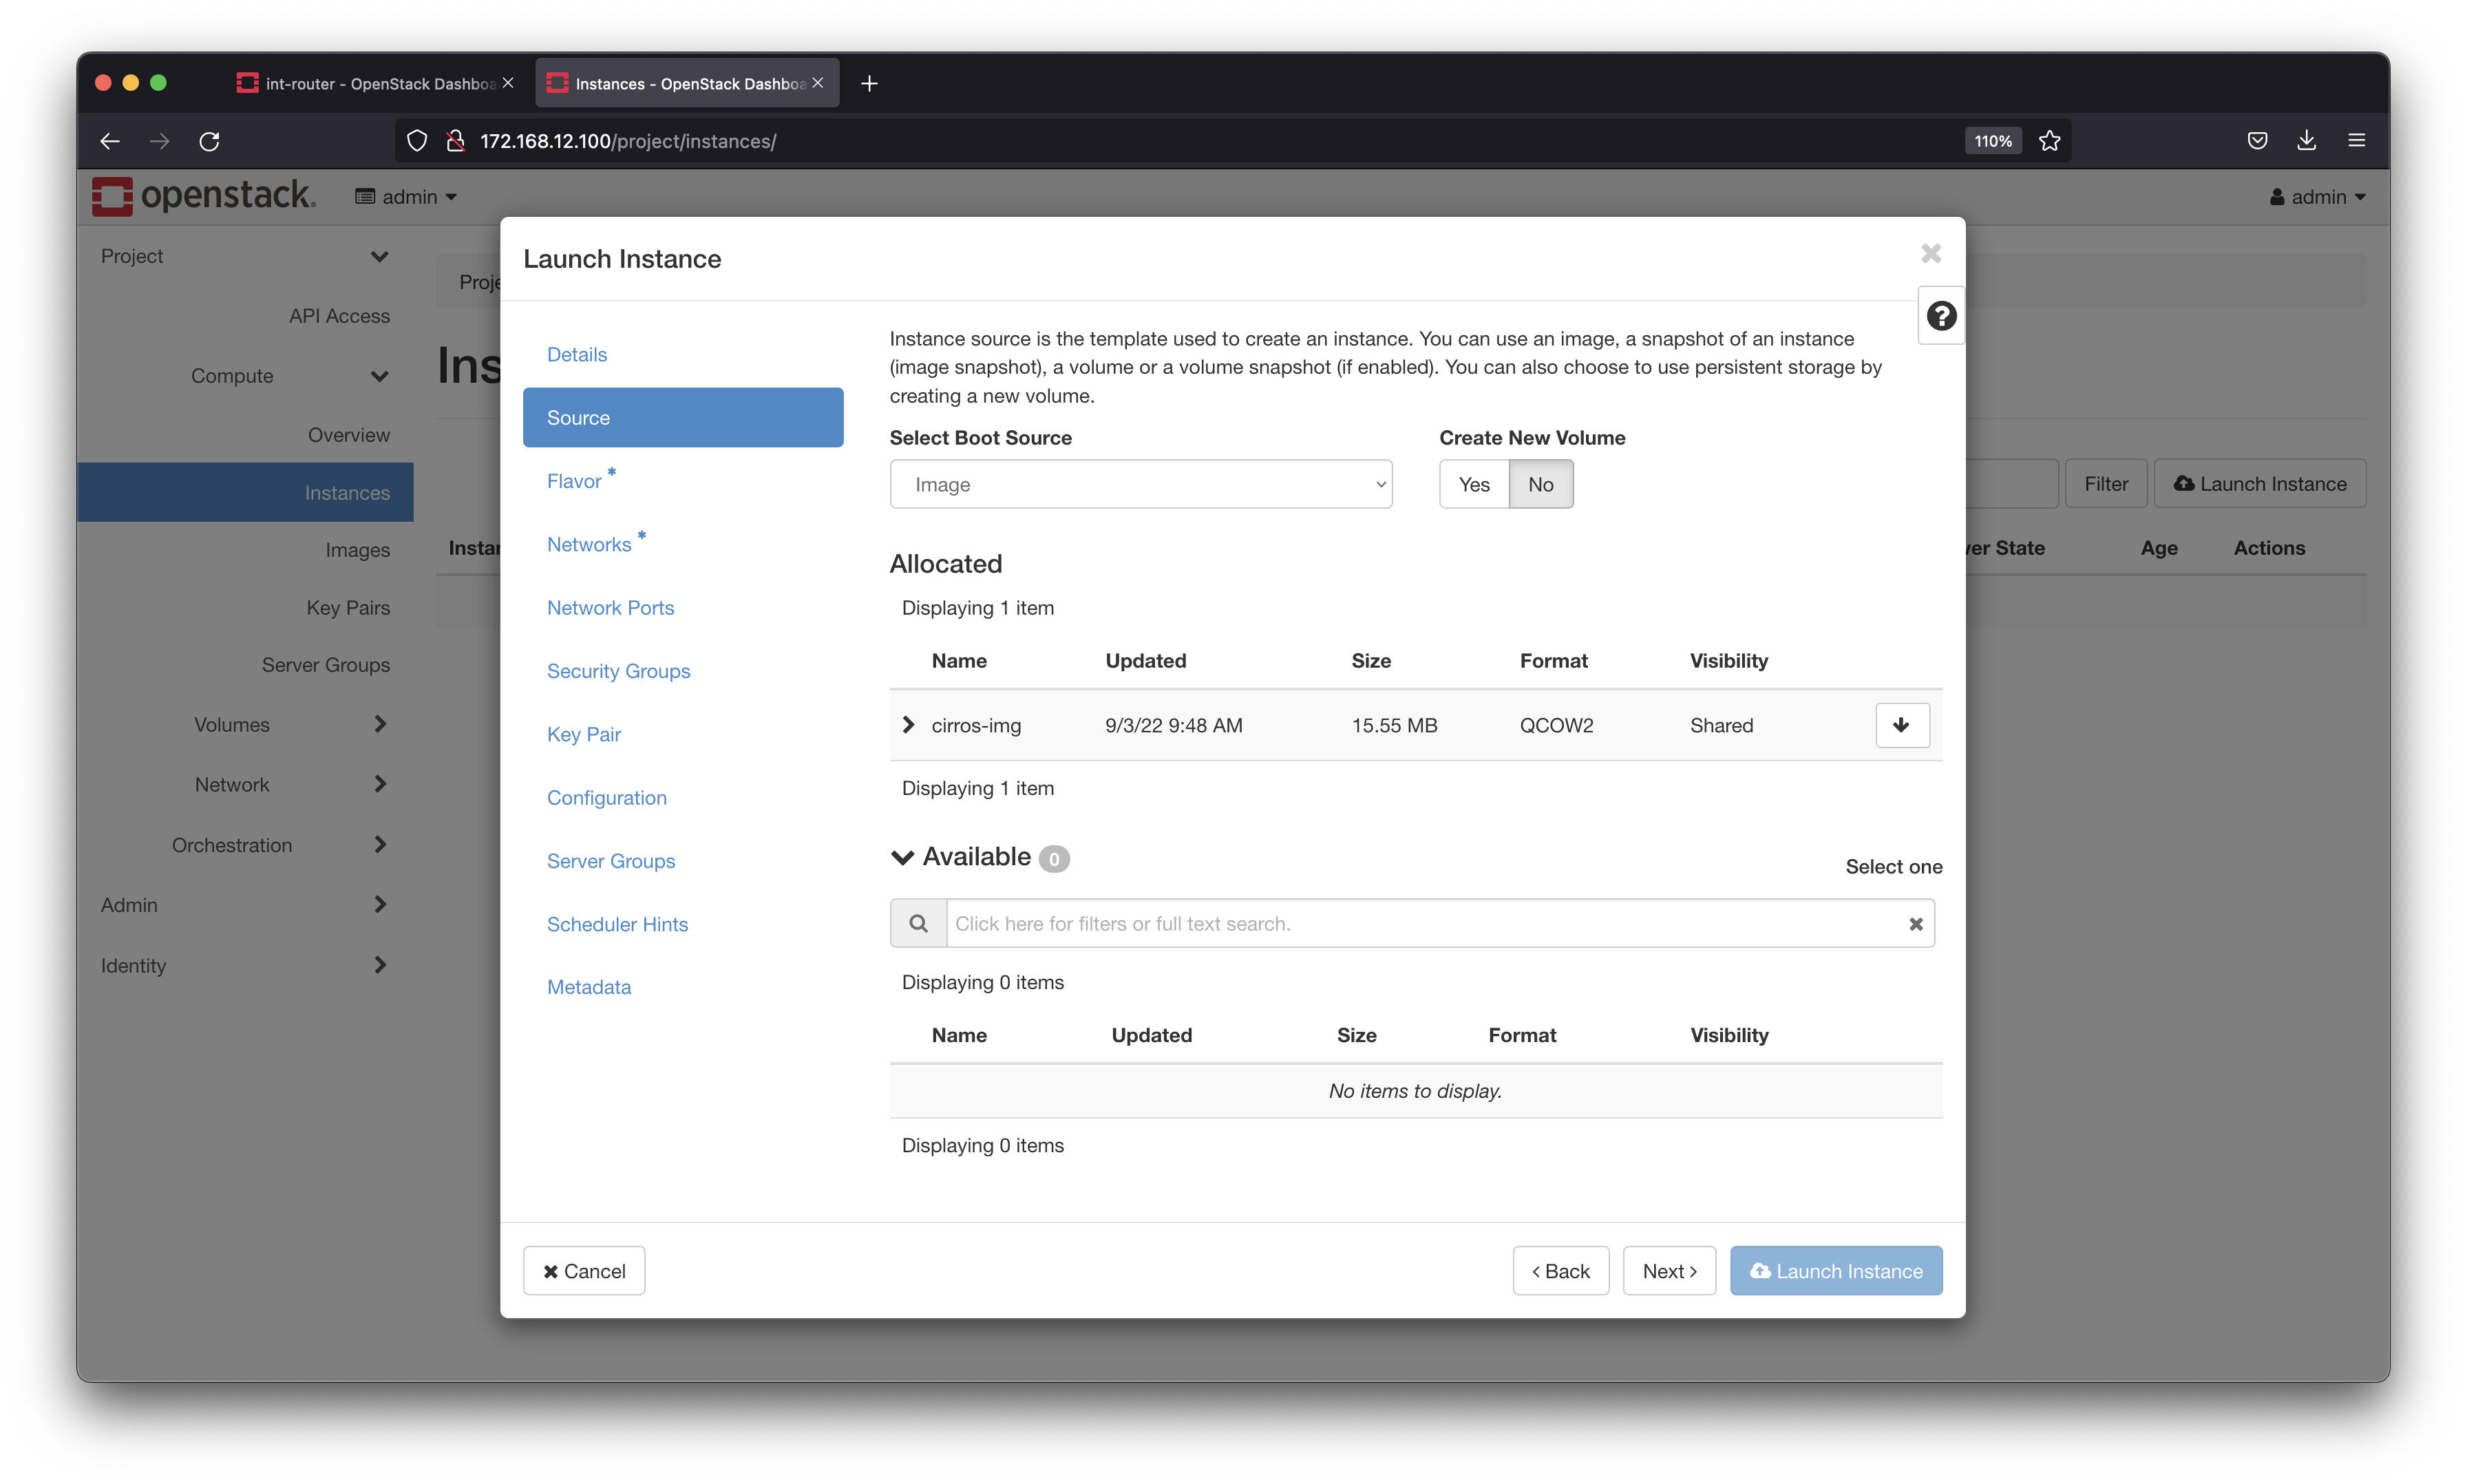
Task: Close the int-router browser tab
Action: pyautogui.click(x=508, y=83)
